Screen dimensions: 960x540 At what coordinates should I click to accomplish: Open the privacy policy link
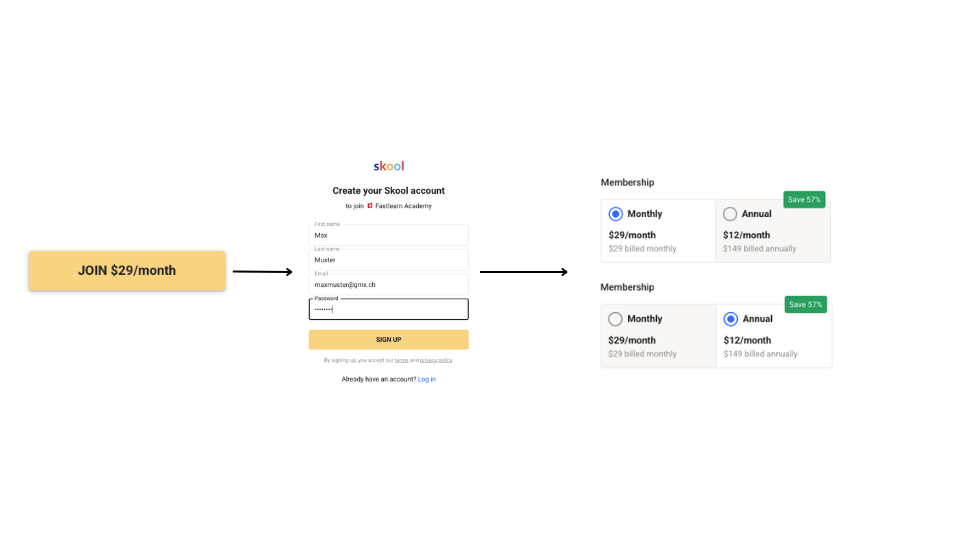(436, 360)
